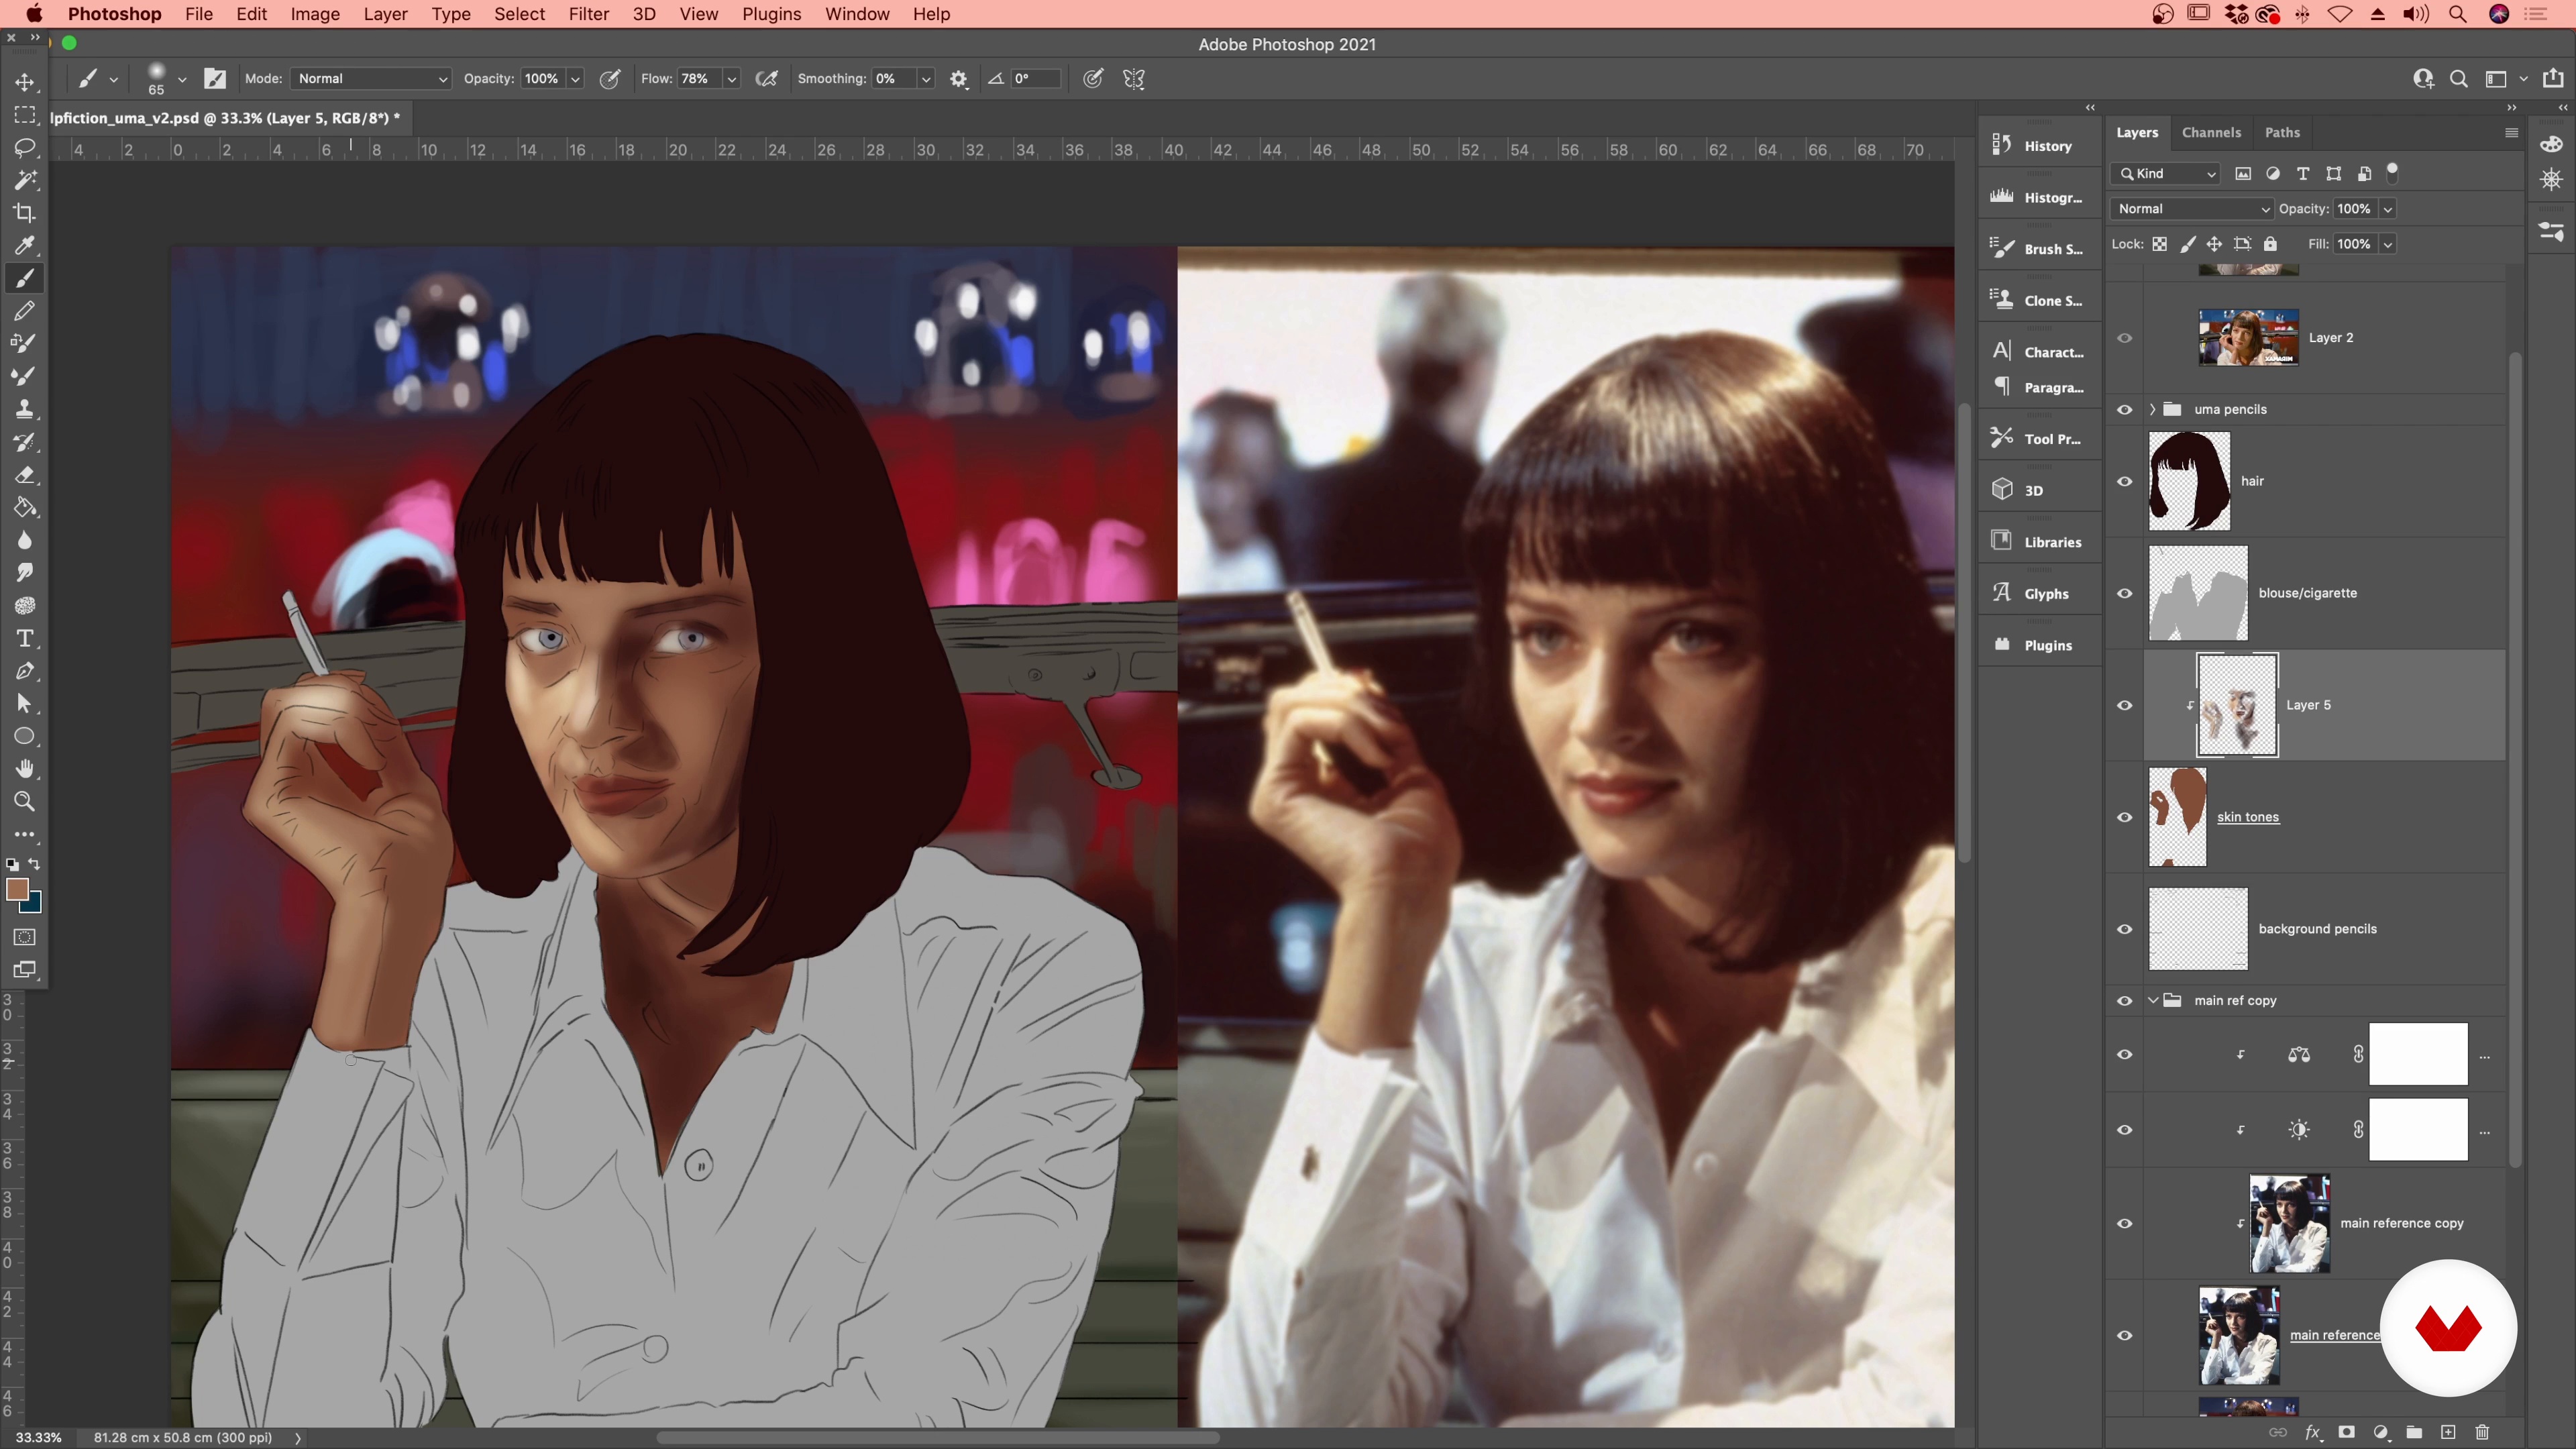
Task: Select the Blur tool
Action: [25, 540]
